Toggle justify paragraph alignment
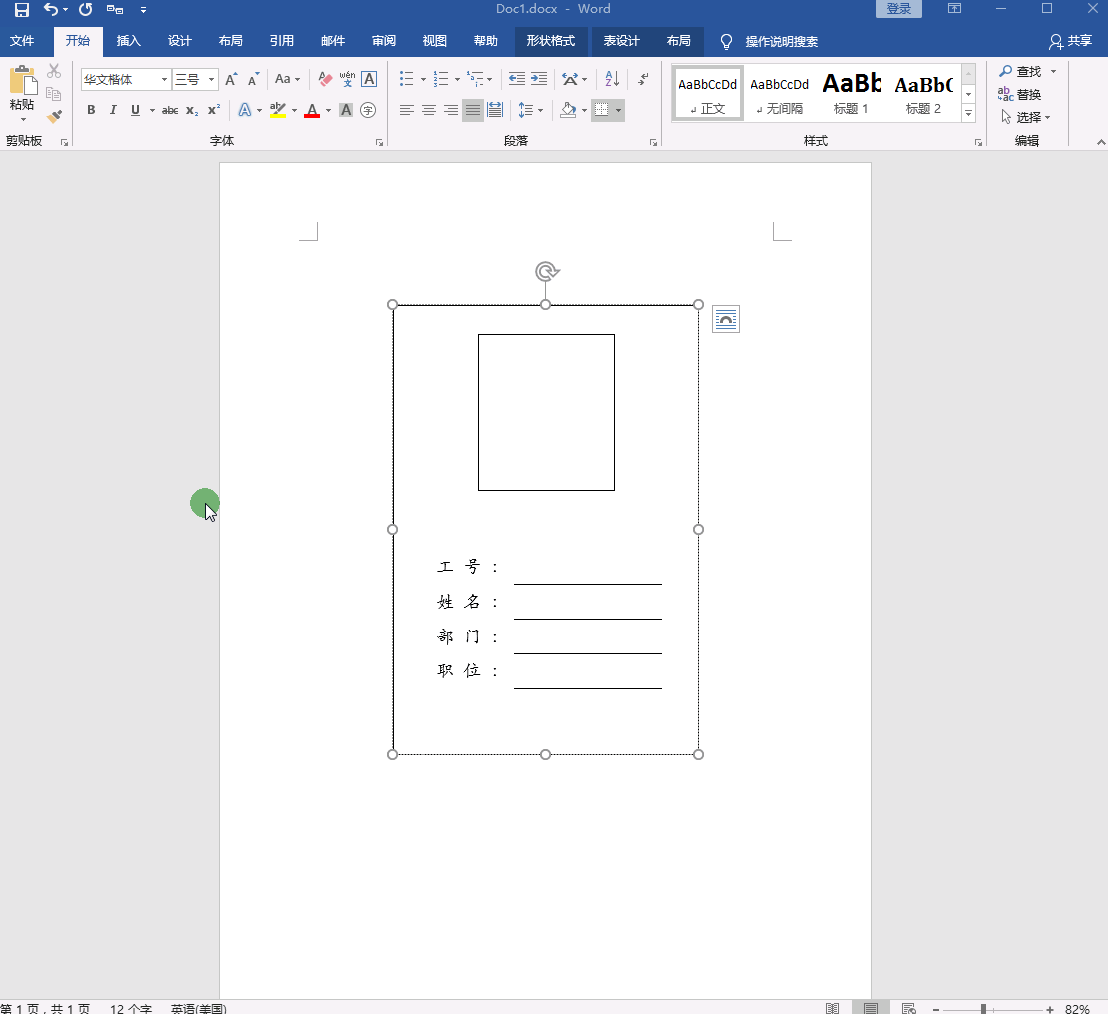 coord(473,110)
